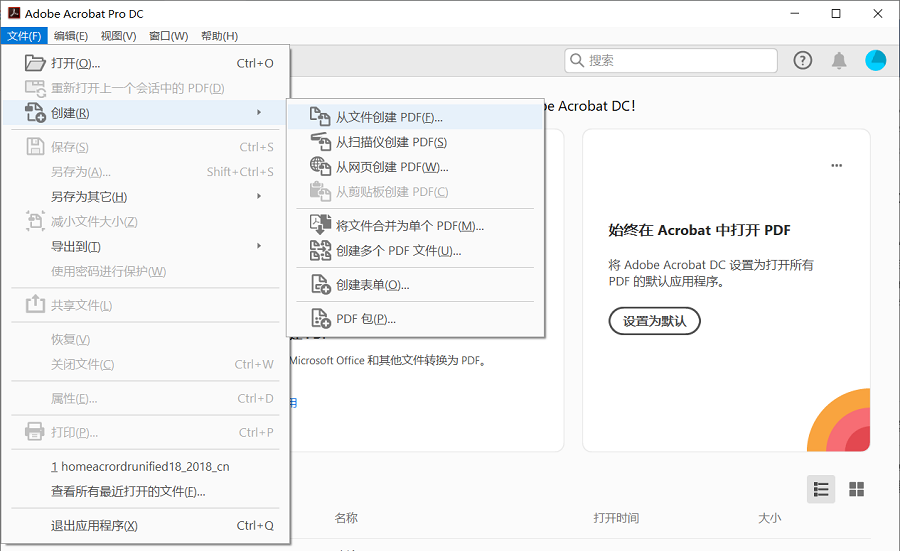Open the help question mark icon
Viewport: 900px width, 551px height.
(x=802, y=60)
